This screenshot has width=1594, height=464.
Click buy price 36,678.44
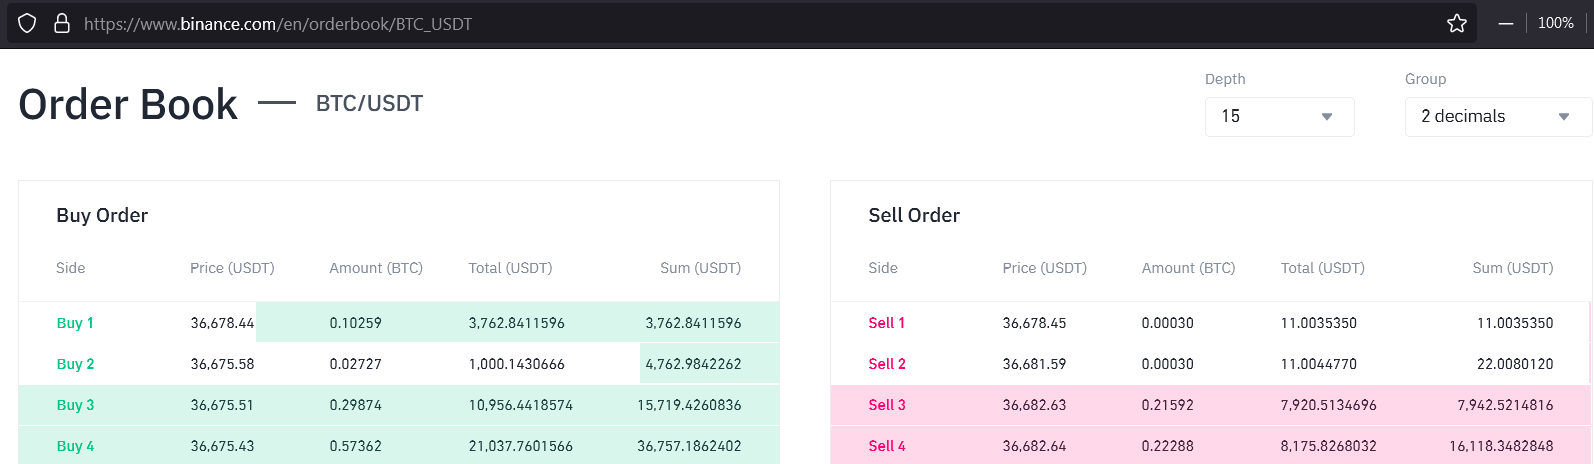point(222,323)
